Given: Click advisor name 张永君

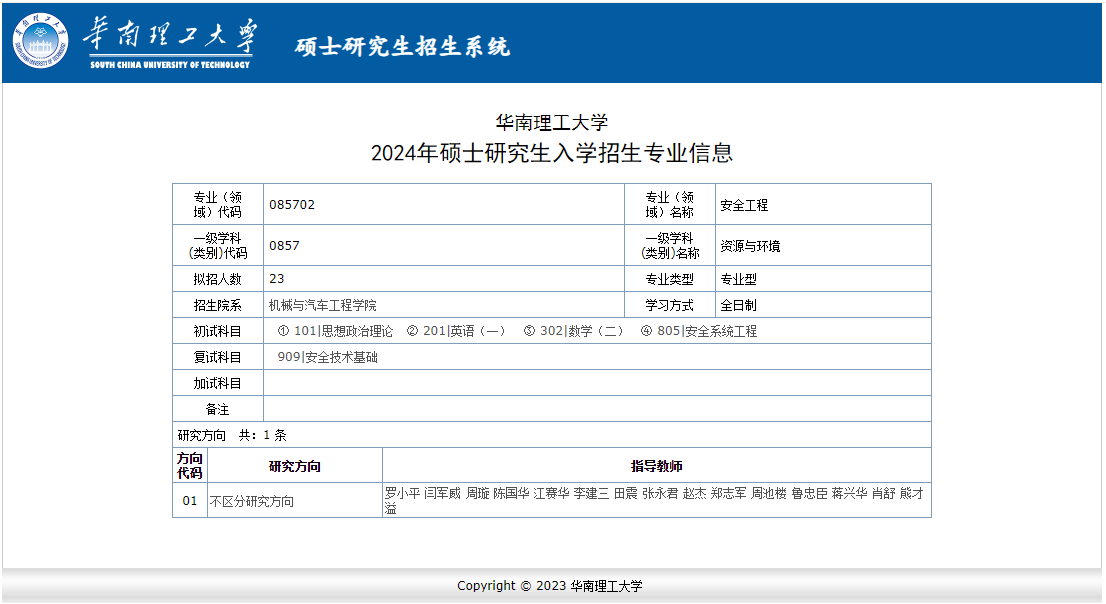Looking at the screenshot, I should (660, 493).
